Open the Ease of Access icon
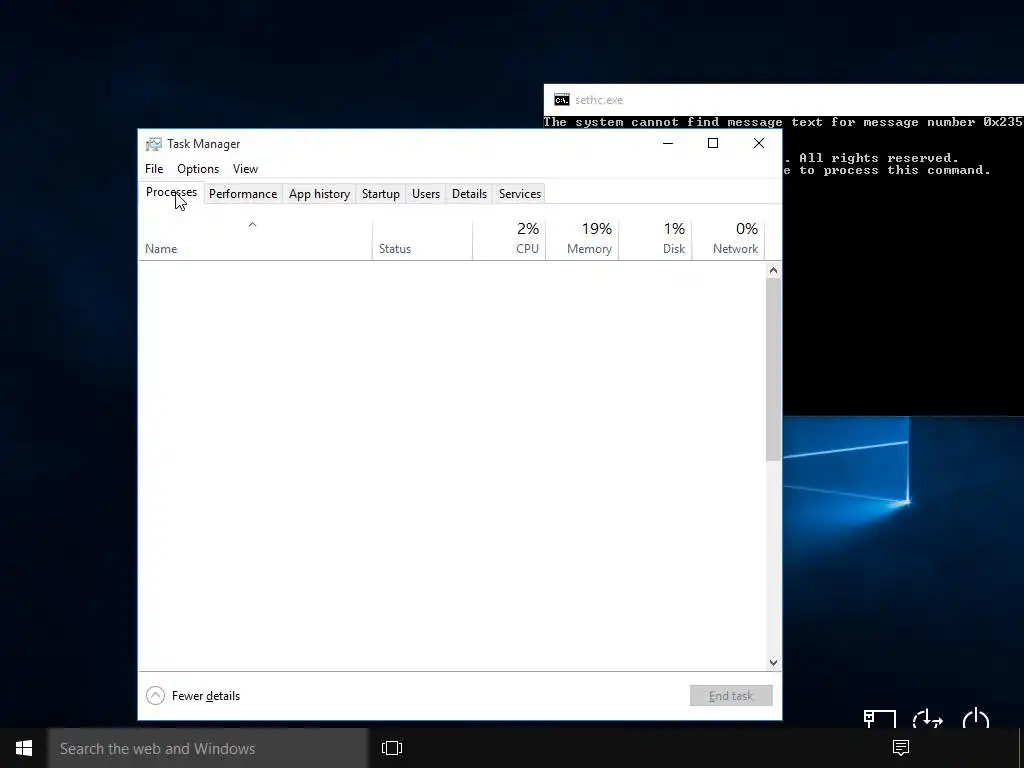This screenshot has height=768, width=1024. point(927,718)
